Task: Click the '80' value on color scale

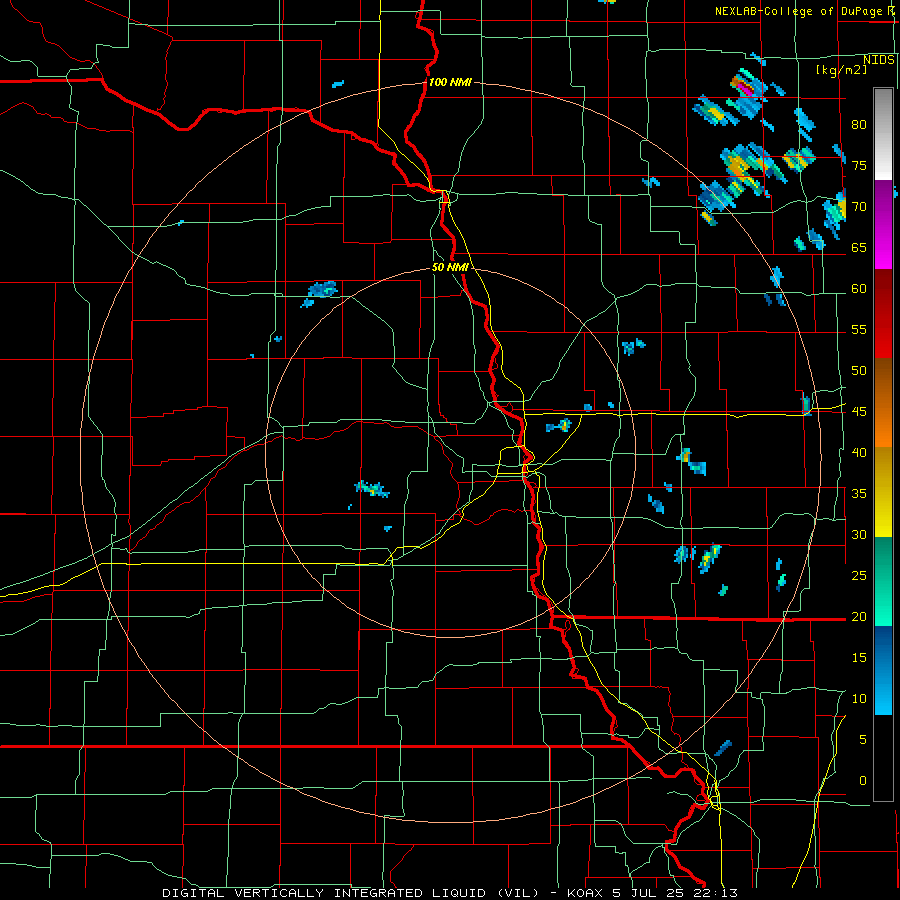Action: pos(859,125)
